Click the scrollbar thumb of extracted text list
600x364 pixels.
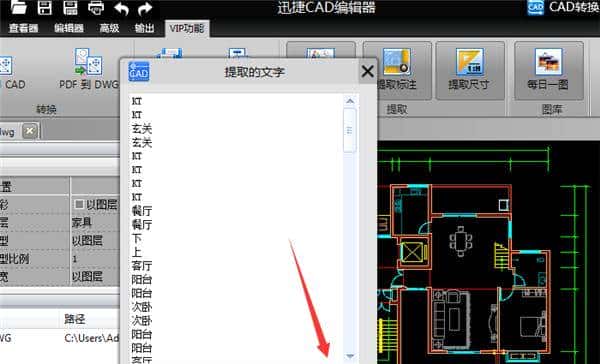(350, 130)
